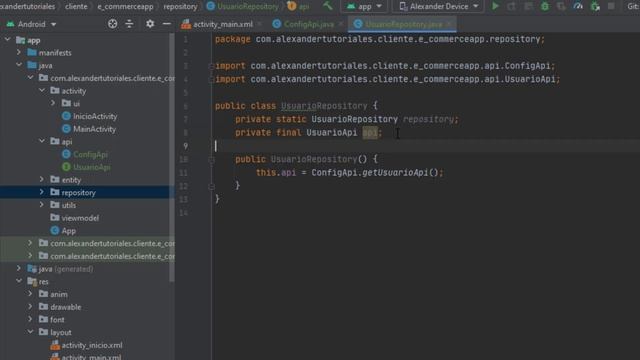Expand the entity package arrow
The image size is (640, 360).
[x=42, y=179]
